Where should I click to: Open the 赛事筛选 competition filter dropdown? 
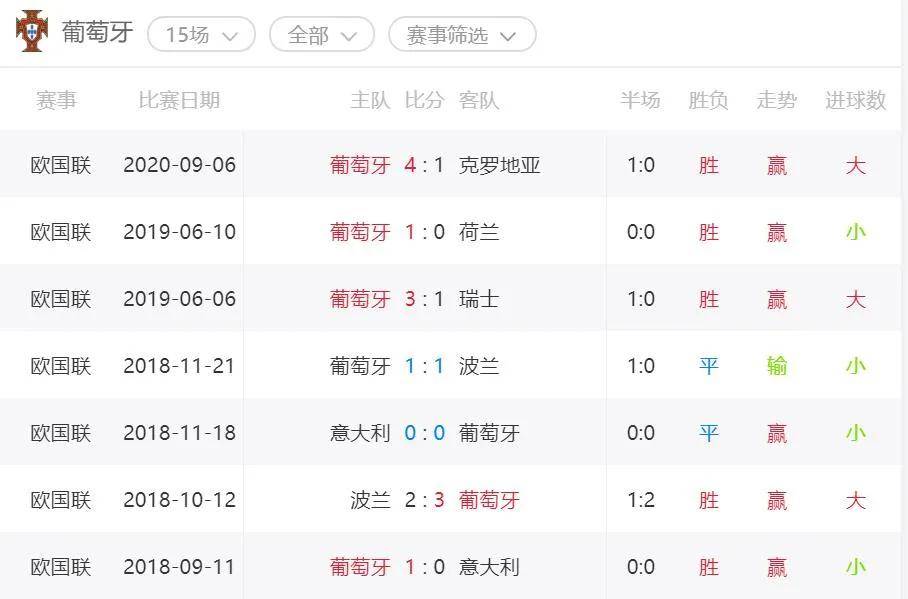(x=462, y=34)
